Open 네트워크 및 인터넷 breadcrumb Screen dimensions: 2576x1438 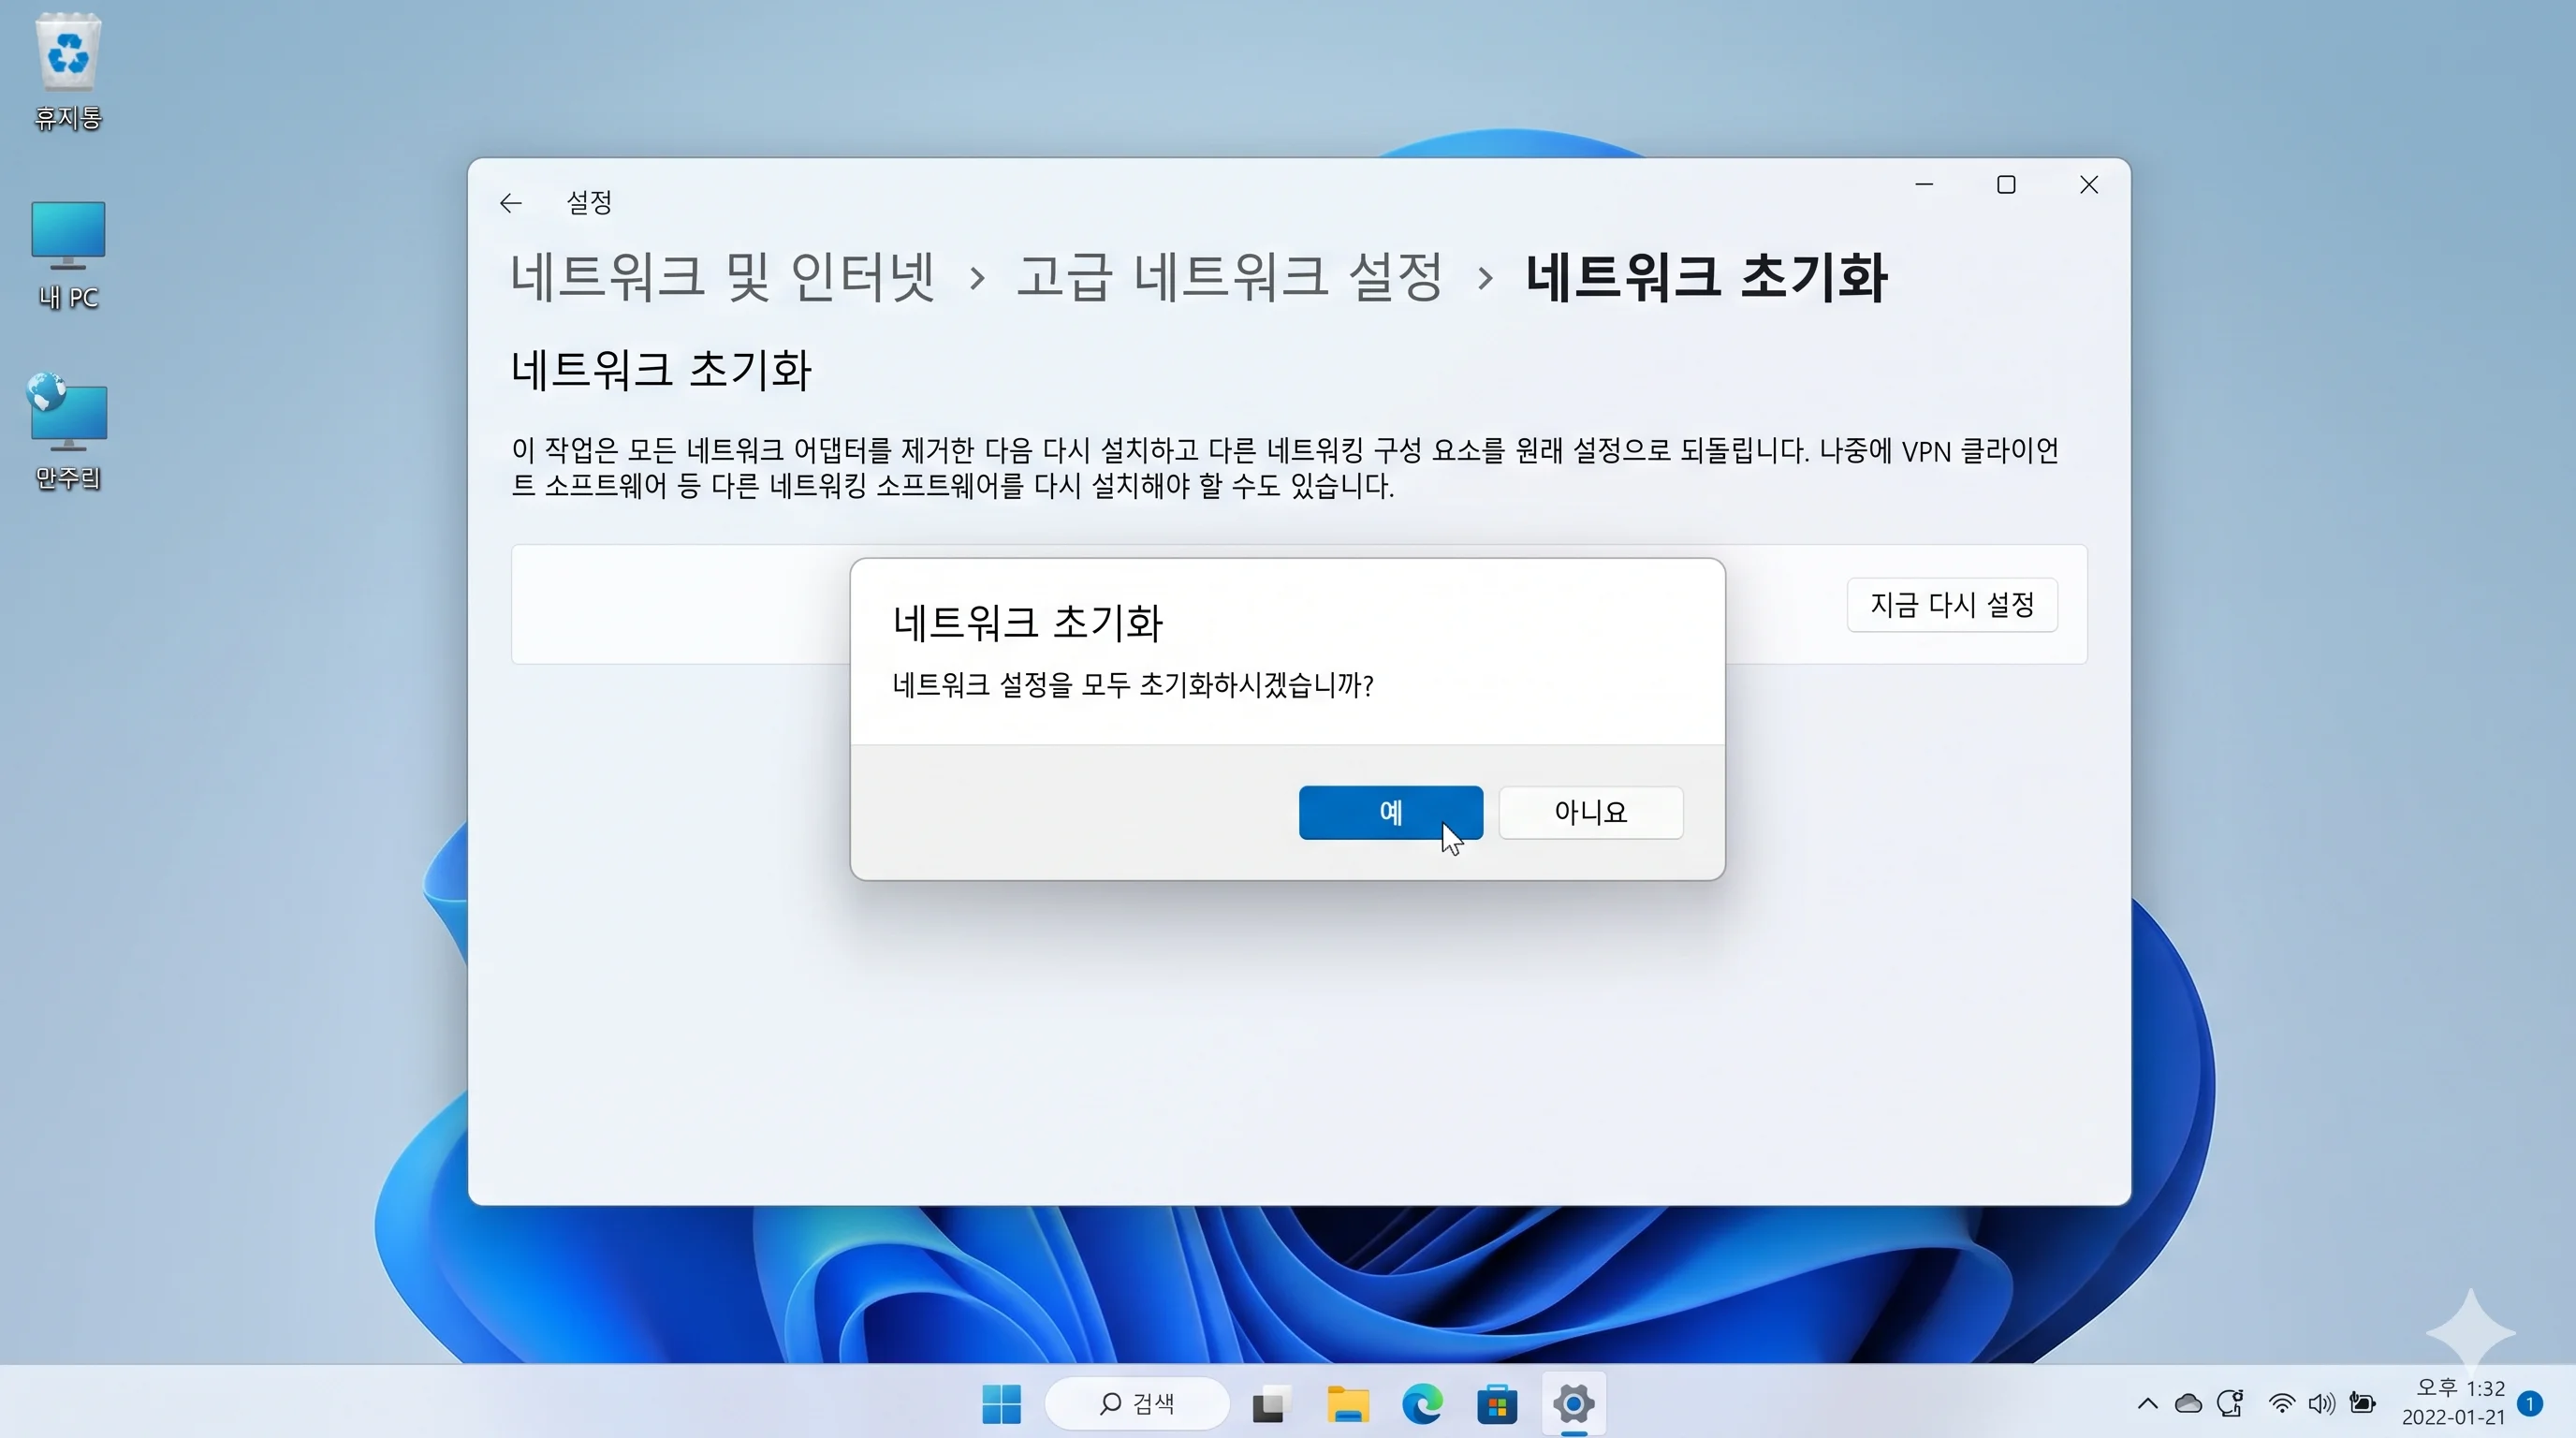click(x=722, y=277)
